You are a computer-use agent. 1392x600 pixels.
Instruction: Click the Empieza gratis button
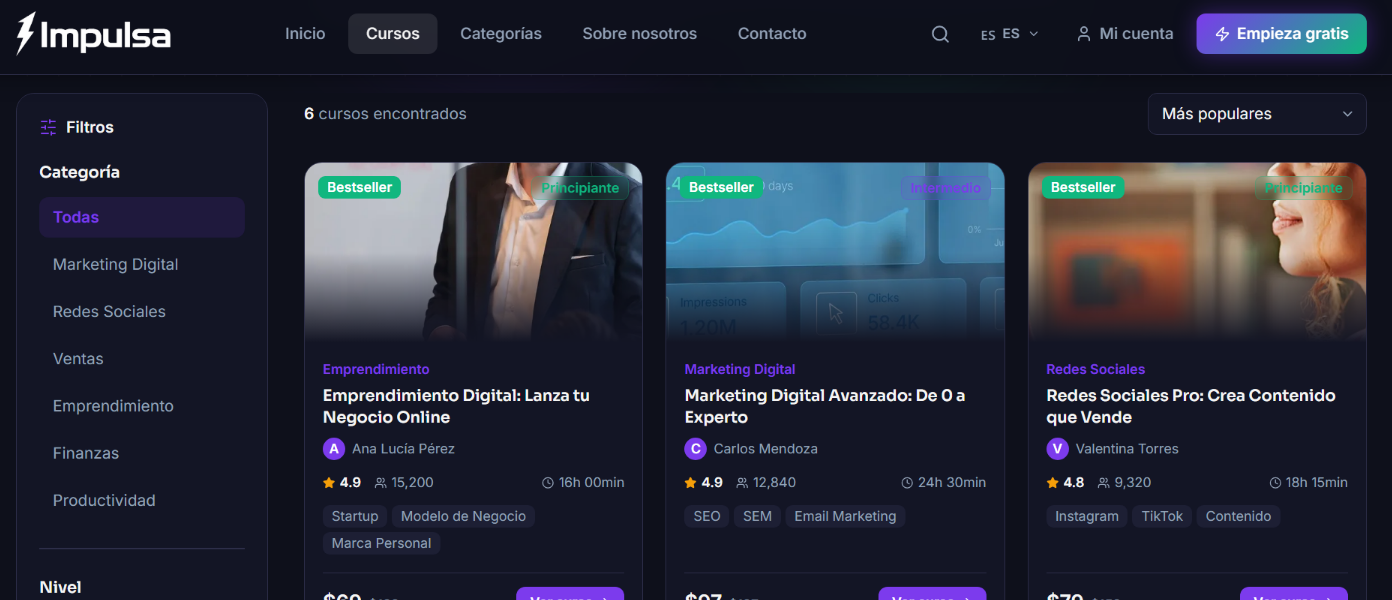click(1282, 34)
